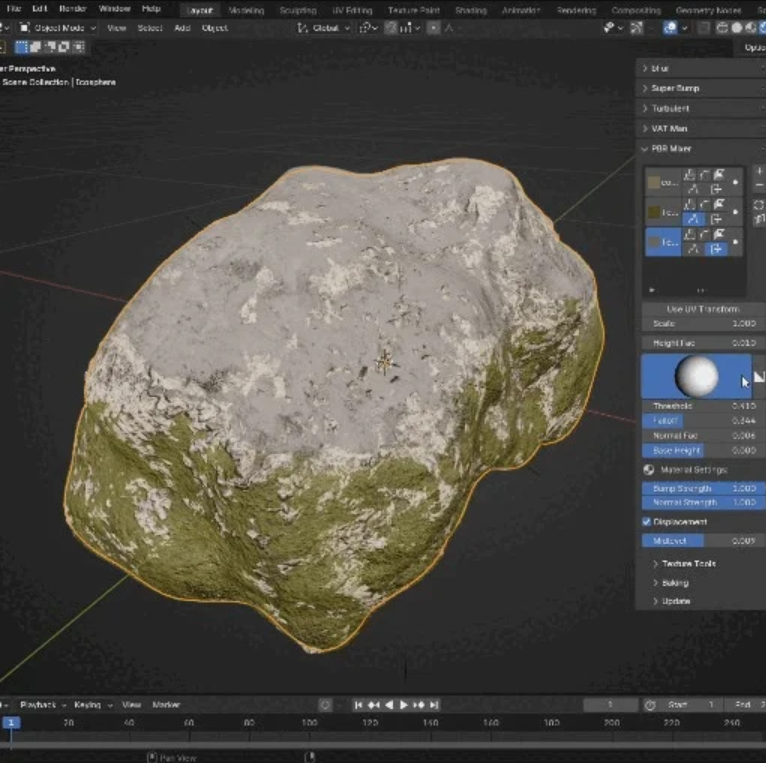This screenshot has height=763, width=766.
Task: Click the play animation button in timeline
Action: [404, 705]
